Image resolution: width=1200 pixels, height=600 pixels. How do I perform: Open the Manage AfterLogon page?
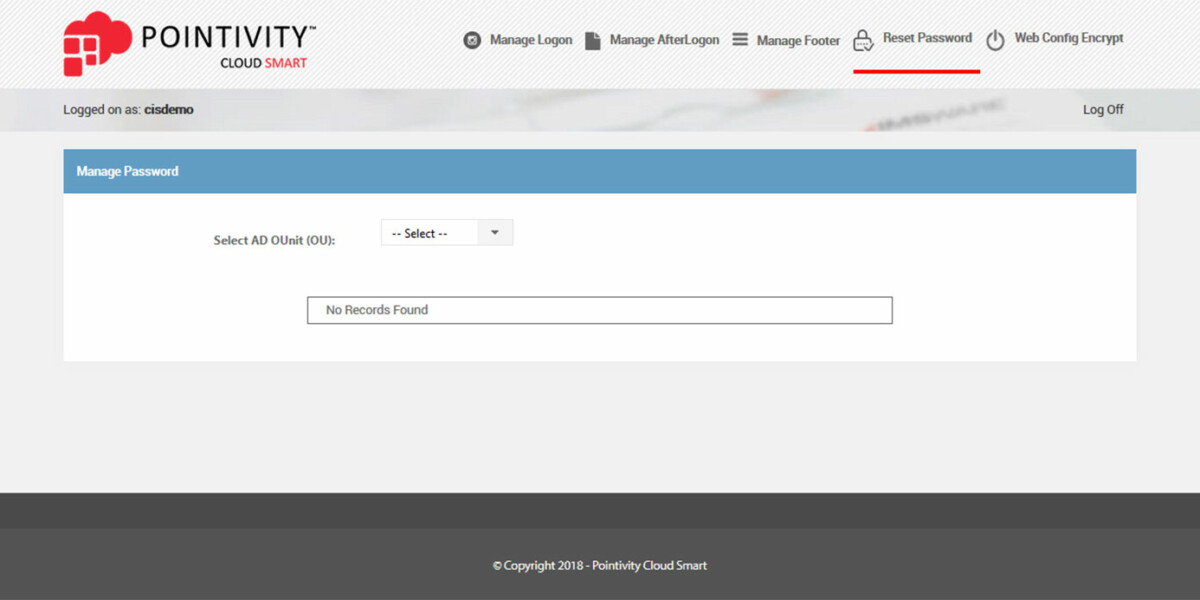point(664,40)
